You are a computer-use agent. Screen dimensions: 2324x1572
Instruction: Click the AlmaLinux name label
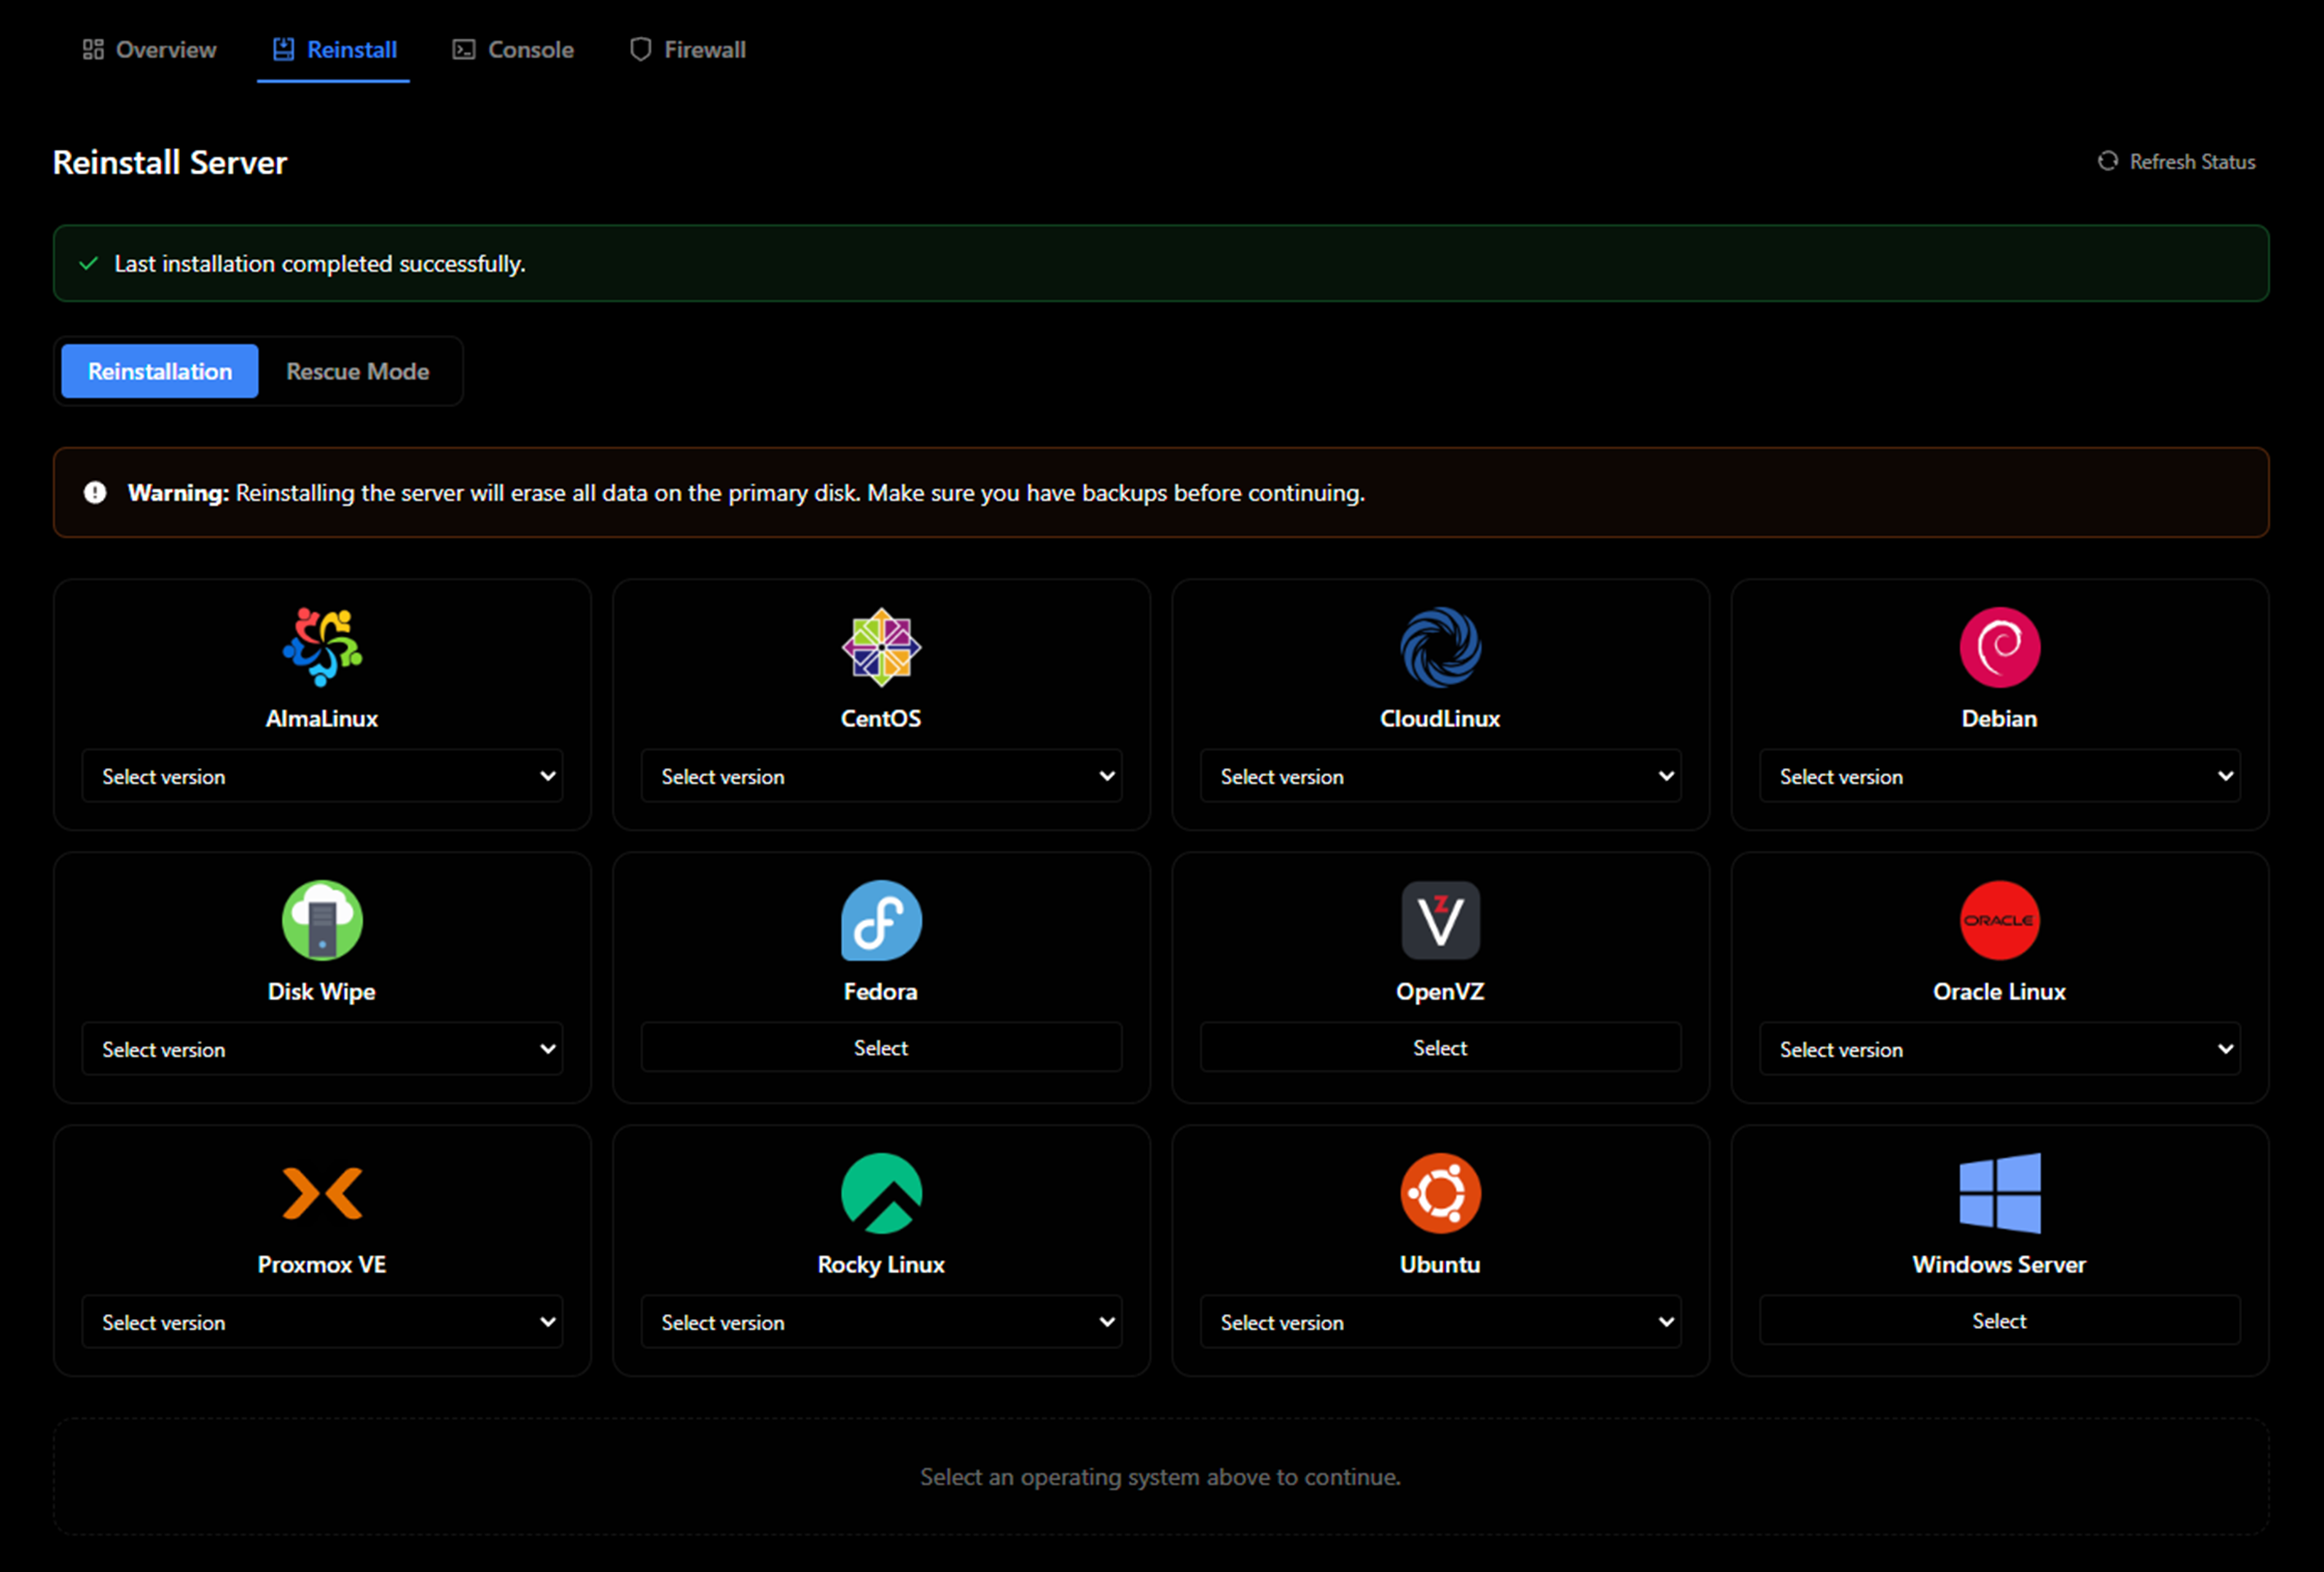coord(322,719)
